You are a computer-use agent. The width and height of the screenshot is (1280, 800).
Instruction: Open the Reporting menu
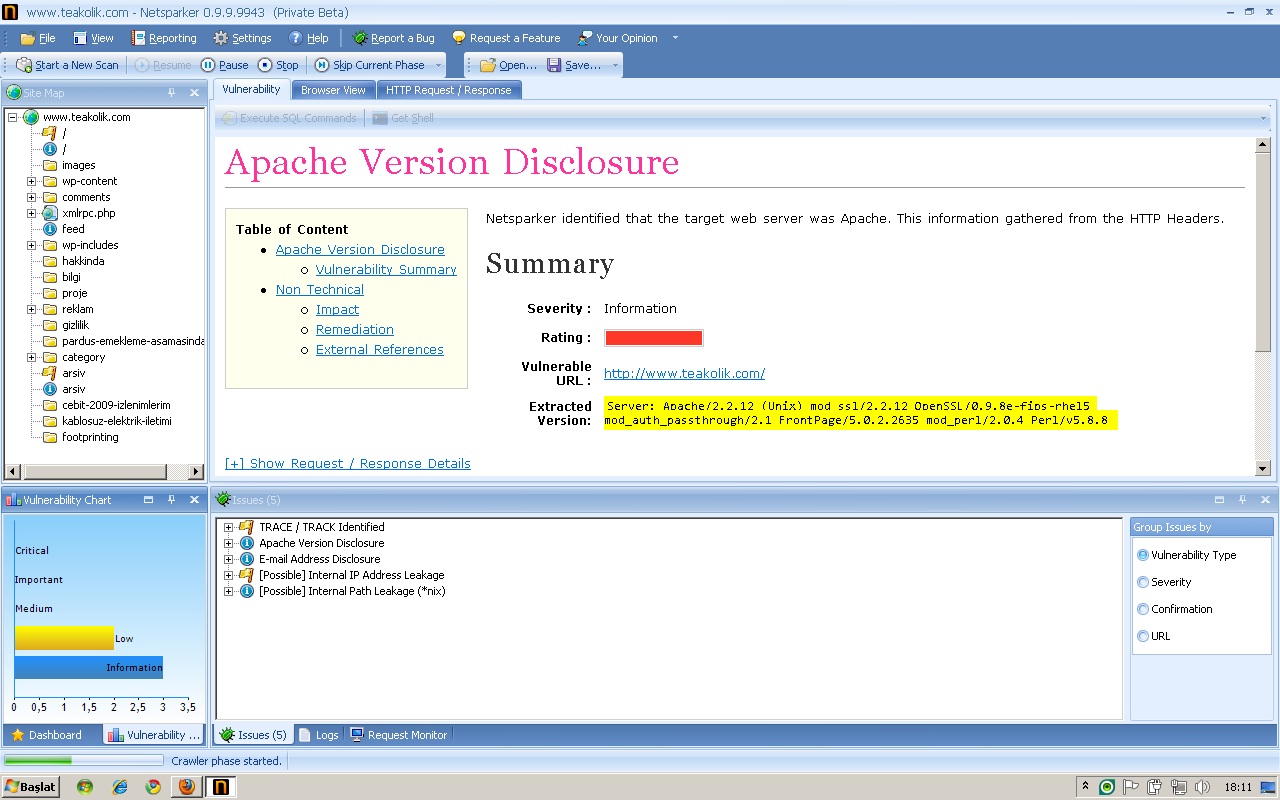click(x=163, y=38)
